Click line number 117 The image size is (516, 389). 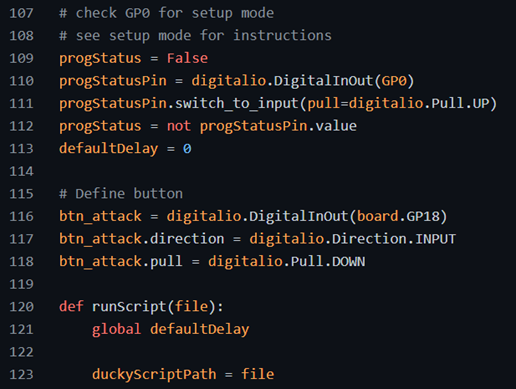point(21,239)
